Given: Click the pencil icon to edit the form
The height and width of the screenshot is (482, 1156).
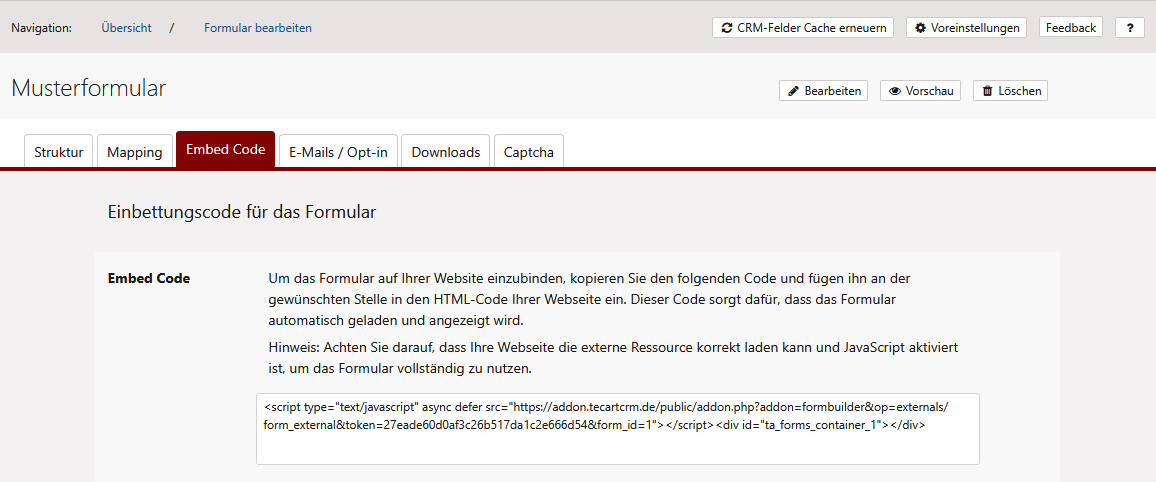Looking at the screenshot, I should tap(793, 91).
